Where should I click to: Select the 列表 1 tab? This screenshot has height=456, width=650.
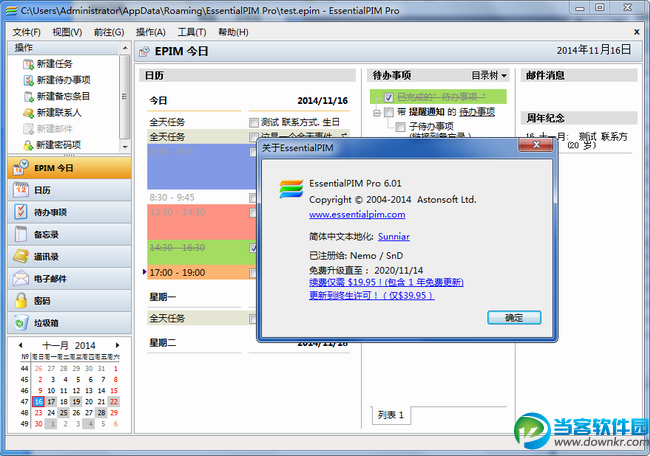click(x=391, y=415)
